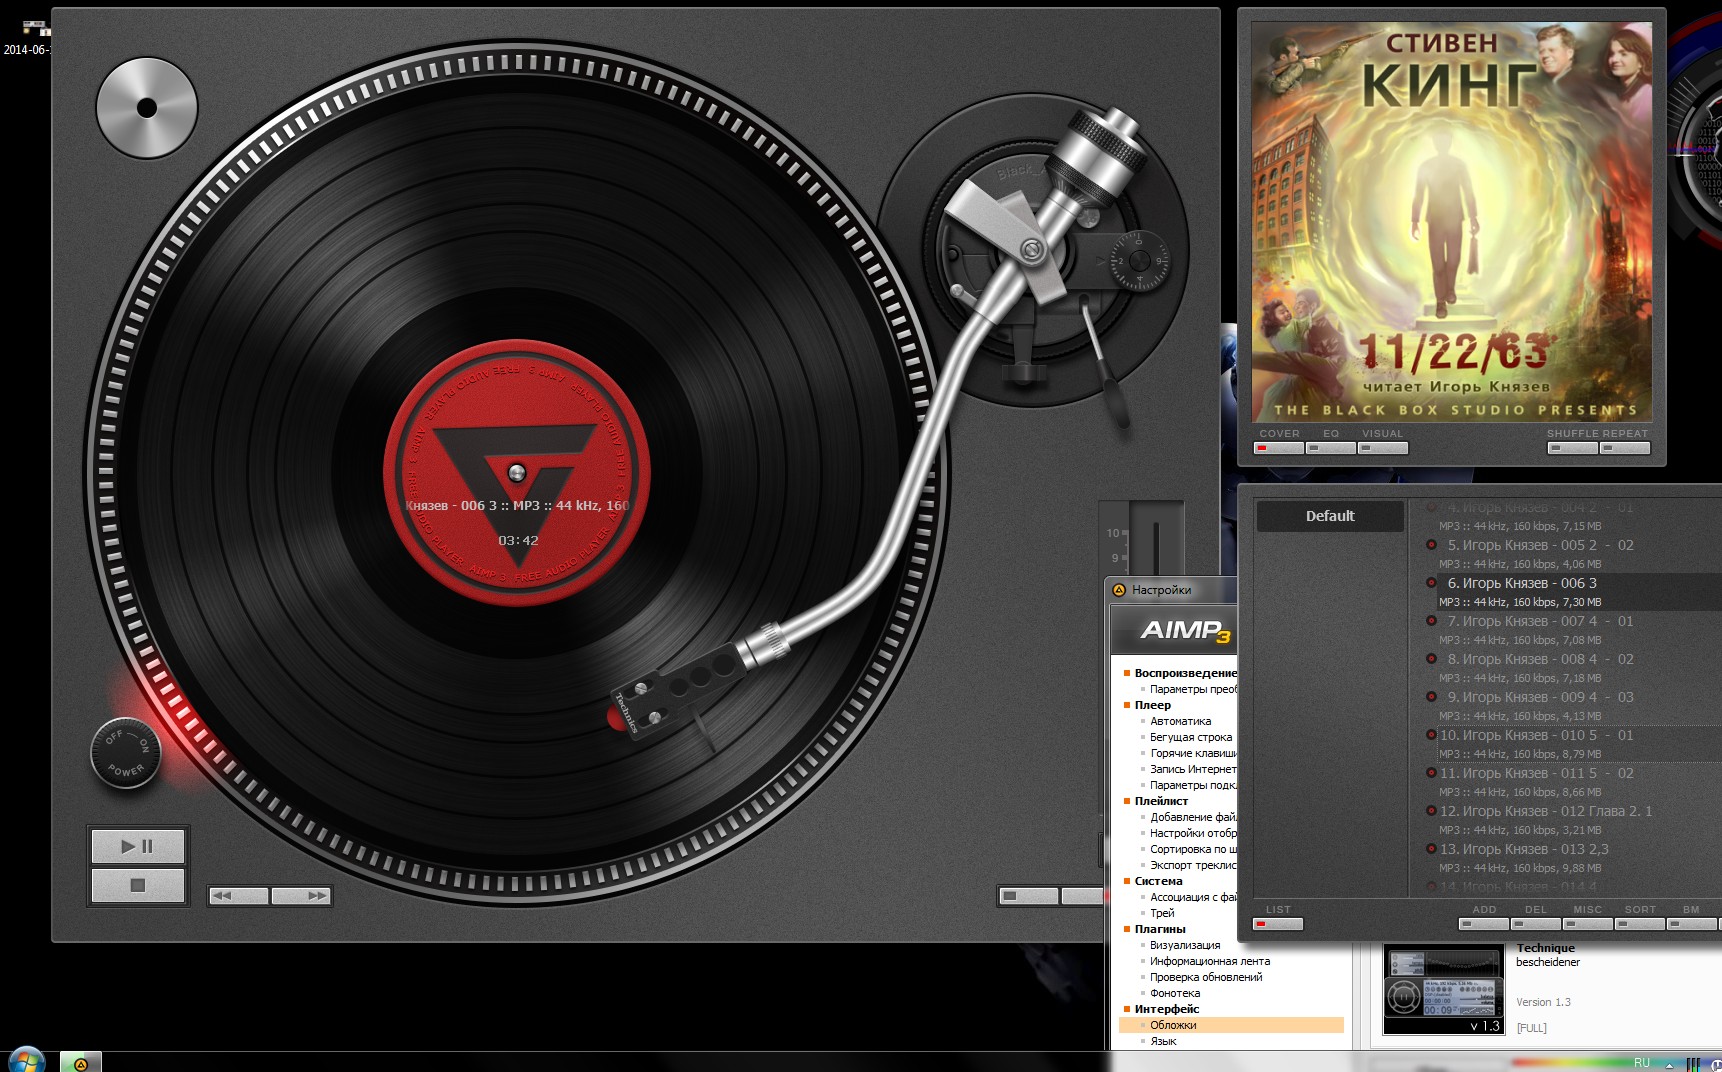The width and height of the screenshot is (1722, 1072).
Task: Select Проверка обновлений in the settings tree
Action: pos(1206,977)
